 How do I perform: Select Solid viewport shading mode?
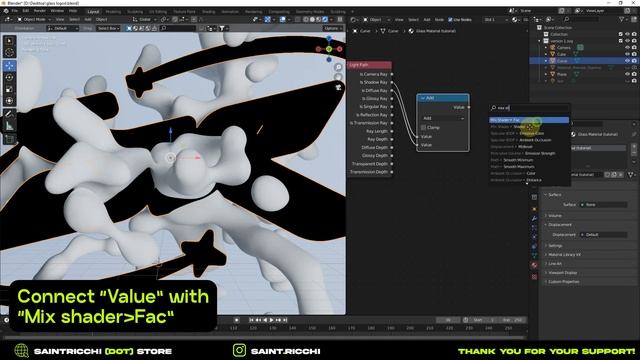(x=312, y=19)
